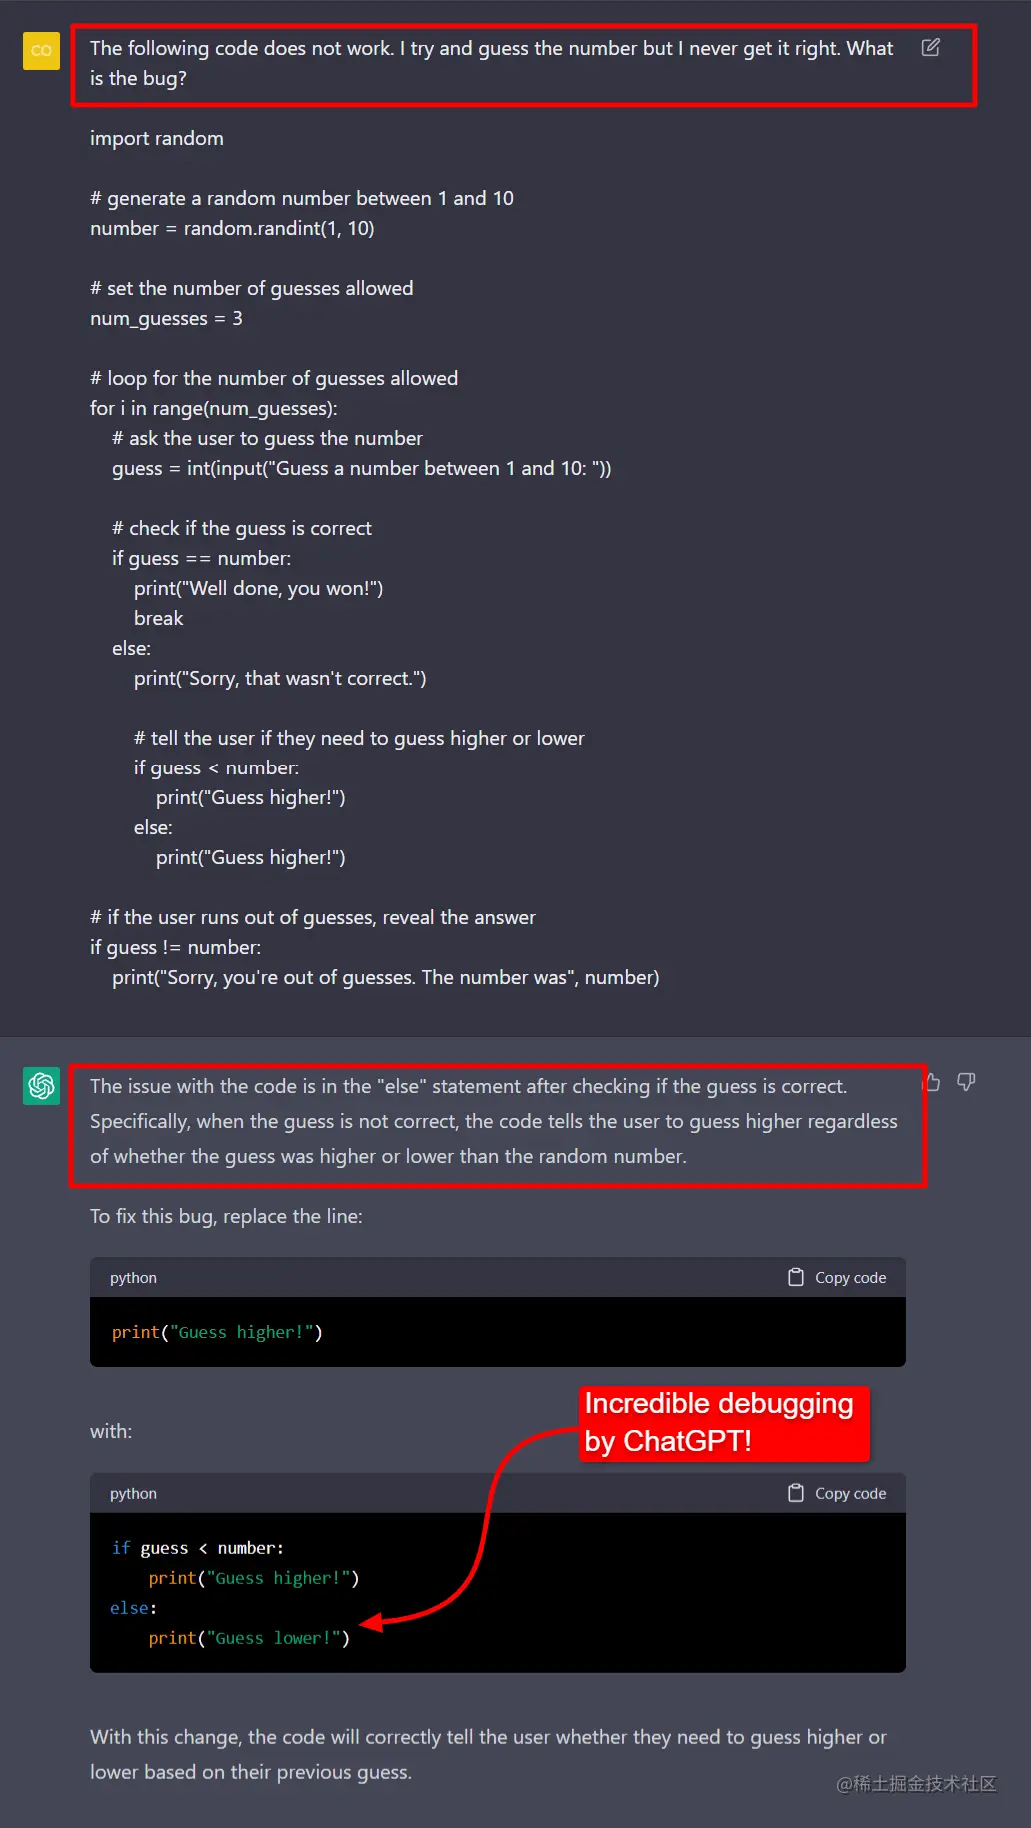Viewport: 1031px width, 1828px height.
Task: Click the red "Incredible debugging by ChatGPT!" annotation
Action: point(723,1422)
